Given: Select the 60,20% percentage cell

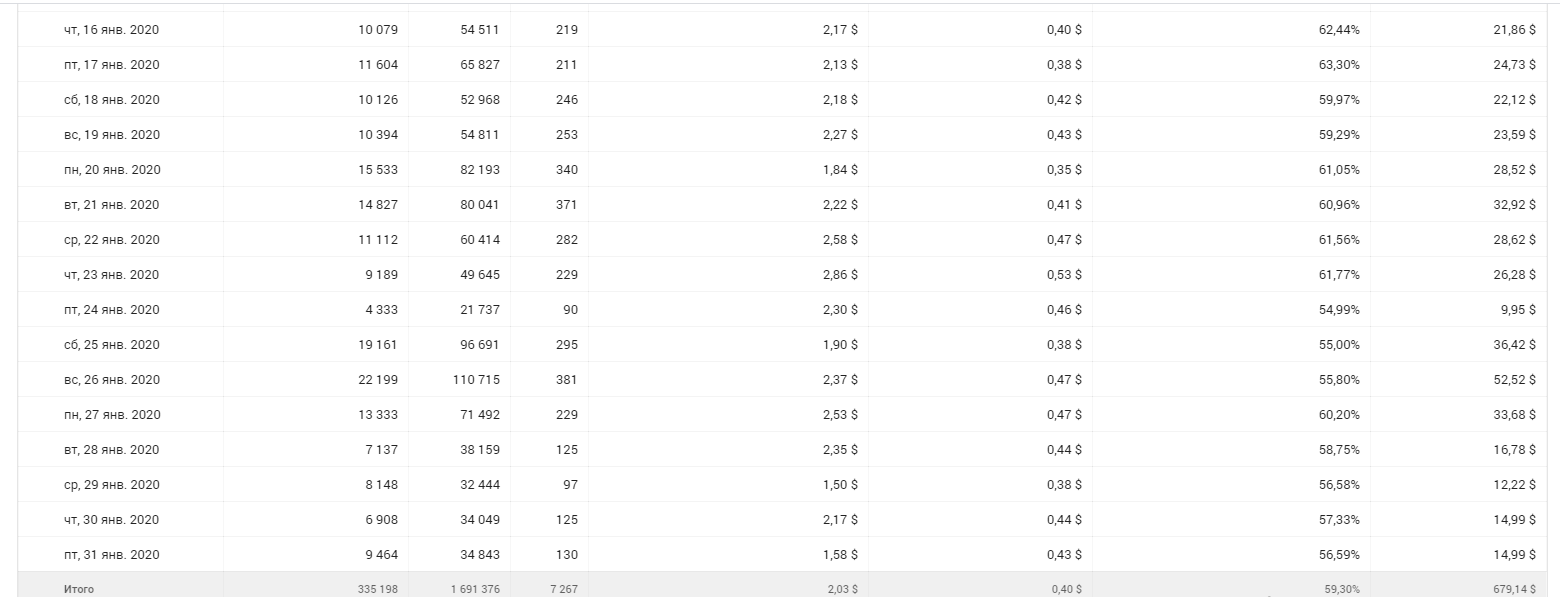Looking at the screenshot, I should click(1339, 415).
